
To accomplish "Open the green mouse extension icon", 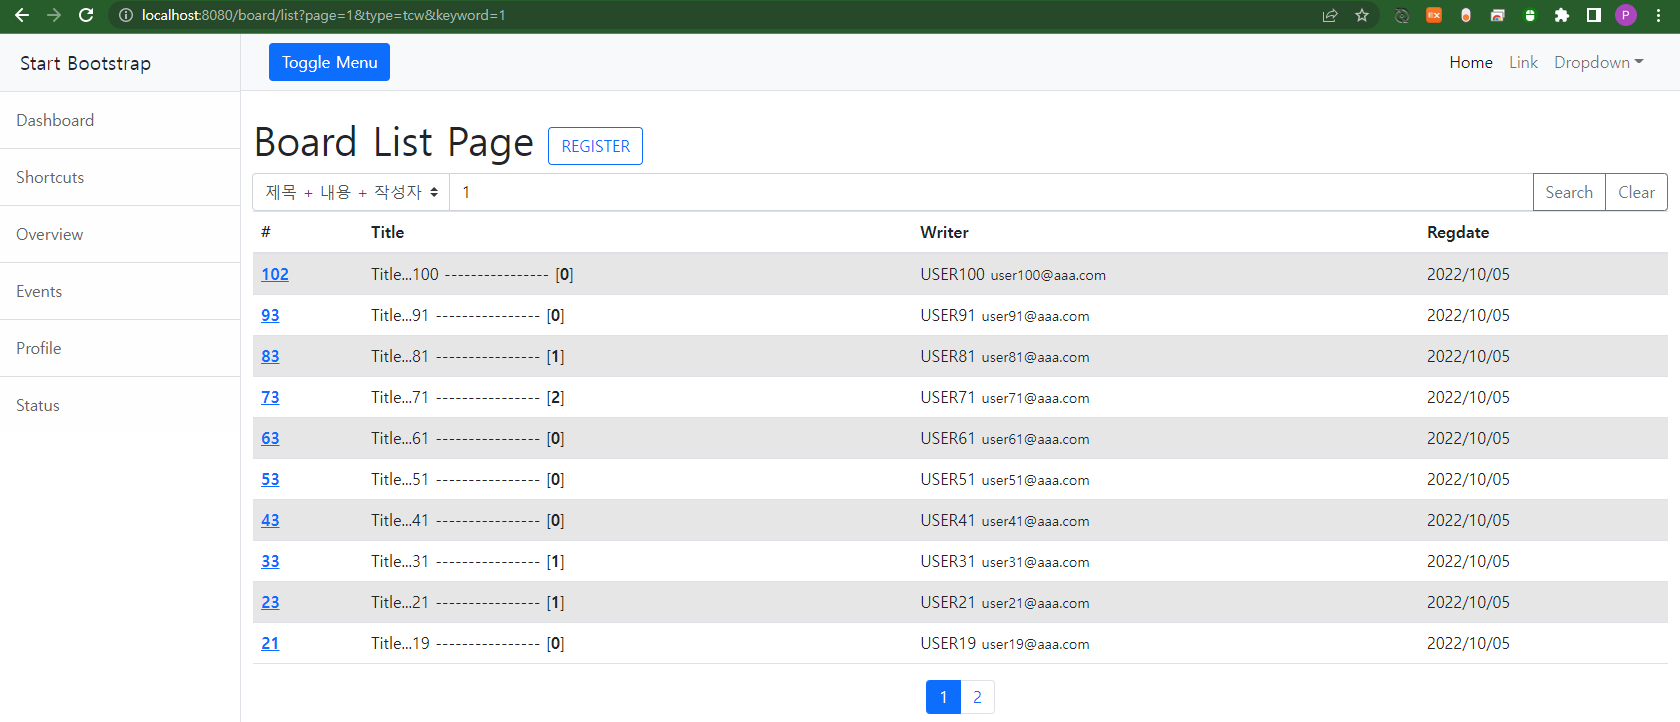I will (x=1530, y=15).
